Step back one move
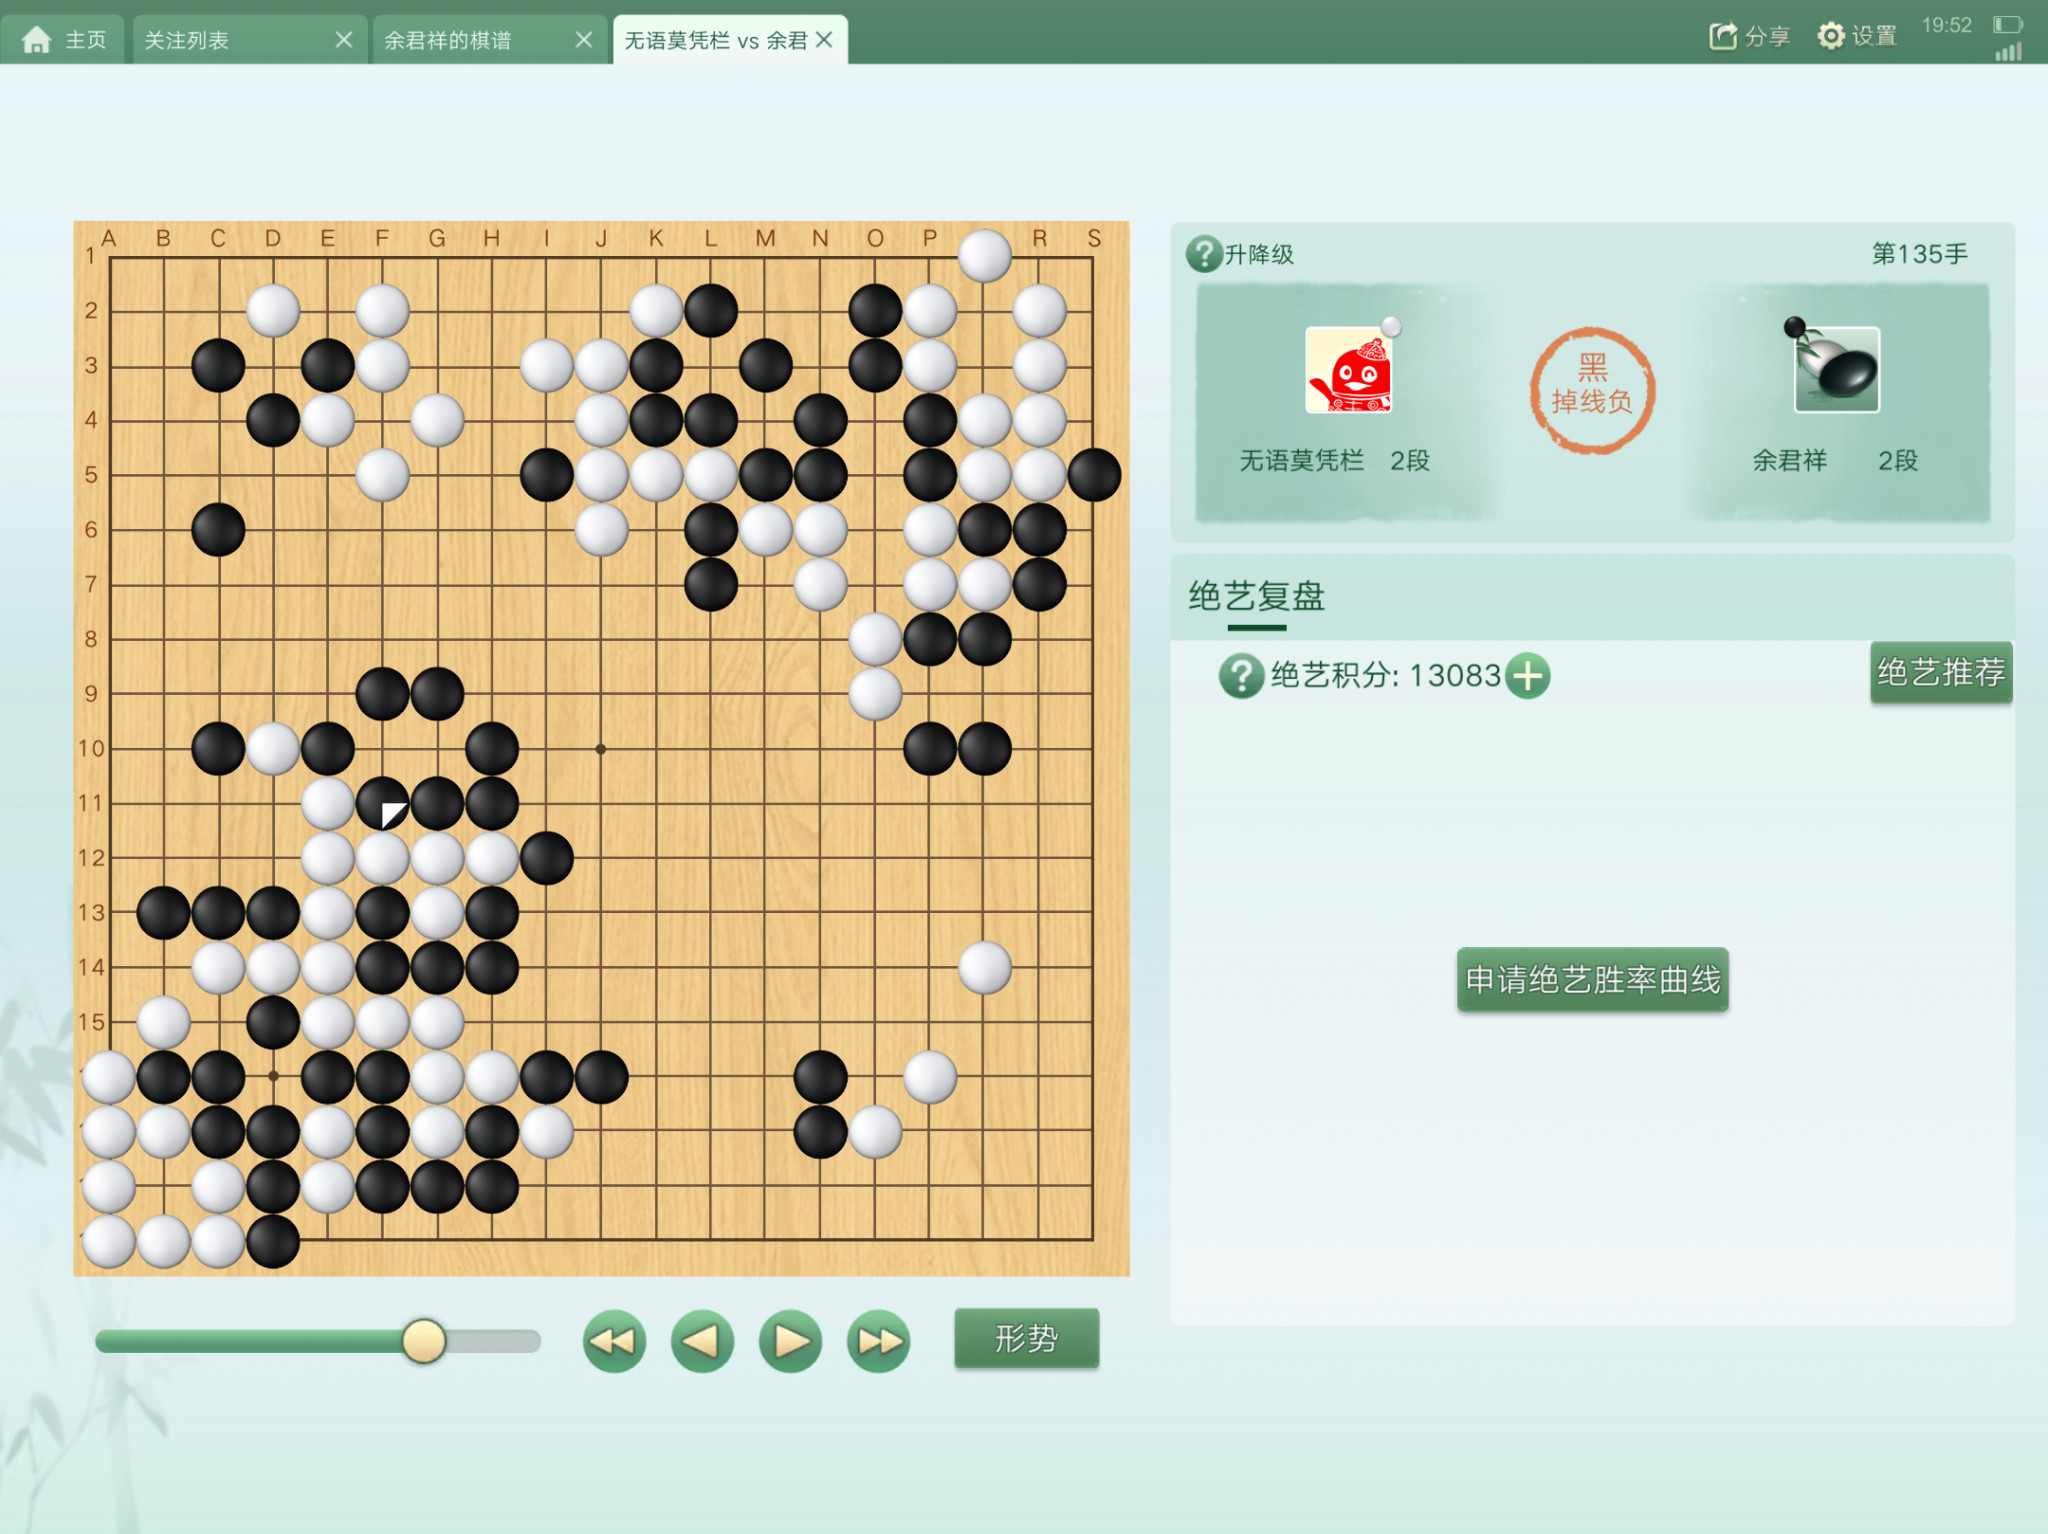 [702, 1340]
